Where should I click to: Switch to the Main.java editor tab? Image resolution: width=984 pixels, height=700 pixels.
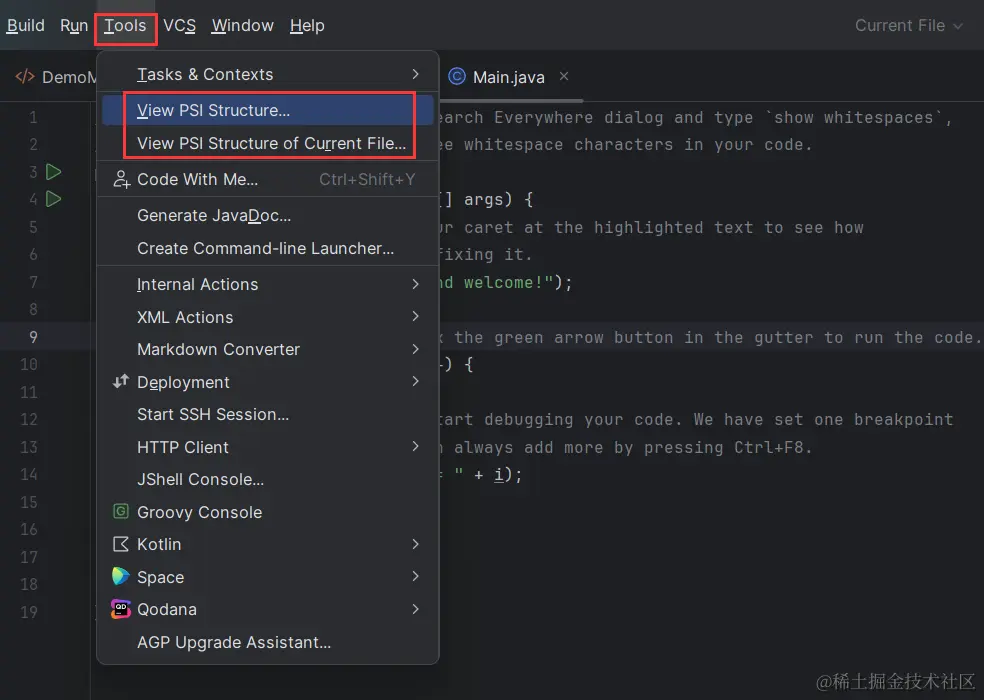point(508,77)
